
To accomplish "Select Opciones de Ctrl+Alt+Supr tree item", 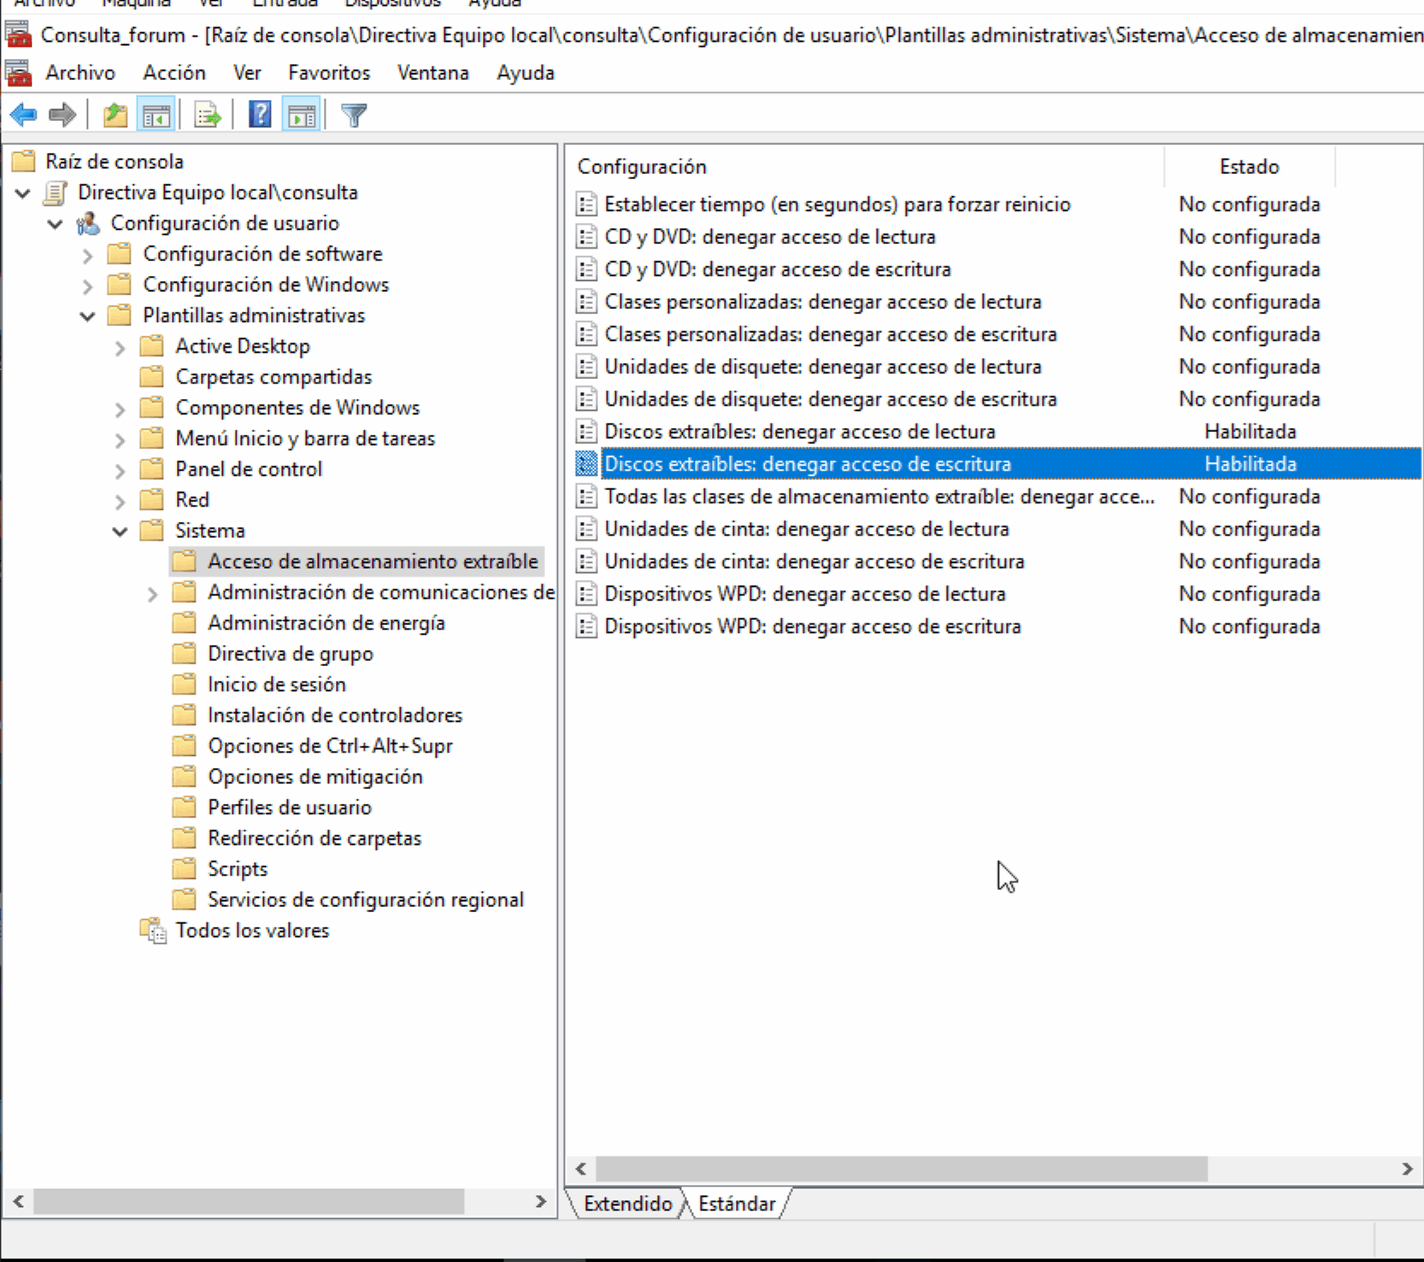I will [x=330, y=746].
